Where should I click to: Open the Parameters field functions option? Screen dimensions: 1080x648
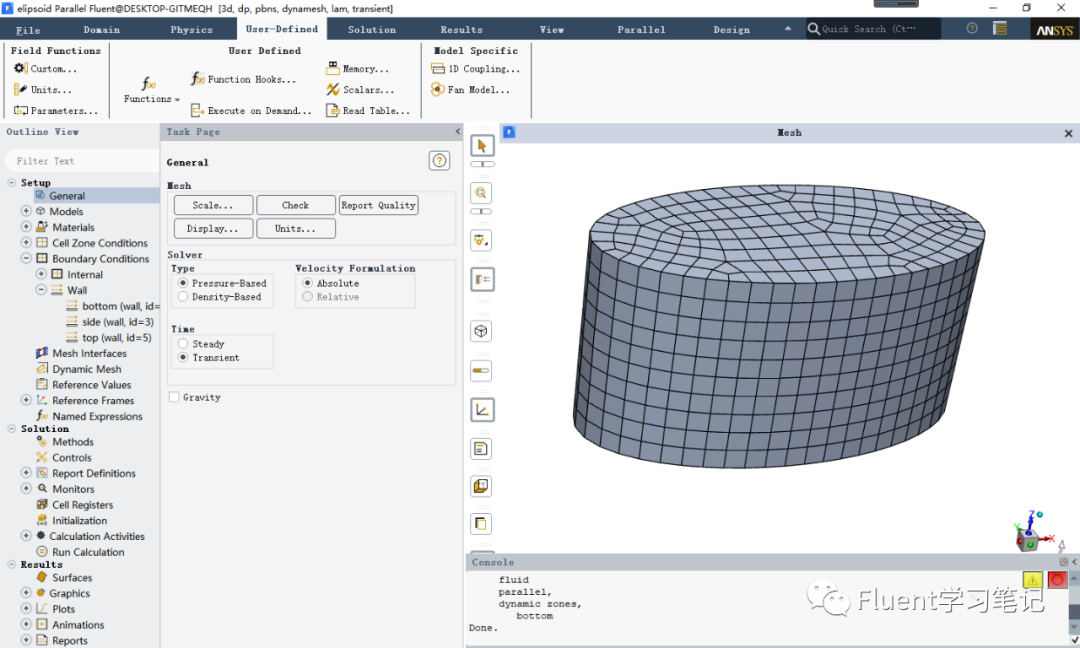pyautogui.click(x=56, y=110)
